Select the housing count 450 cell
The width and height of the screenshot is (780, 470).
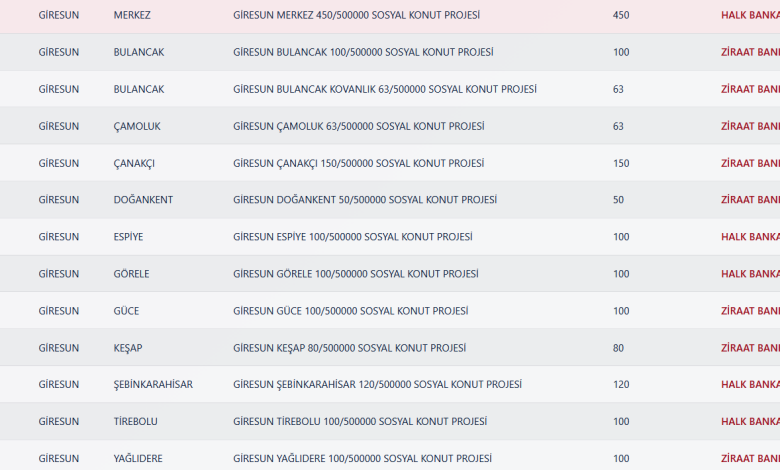621,16
